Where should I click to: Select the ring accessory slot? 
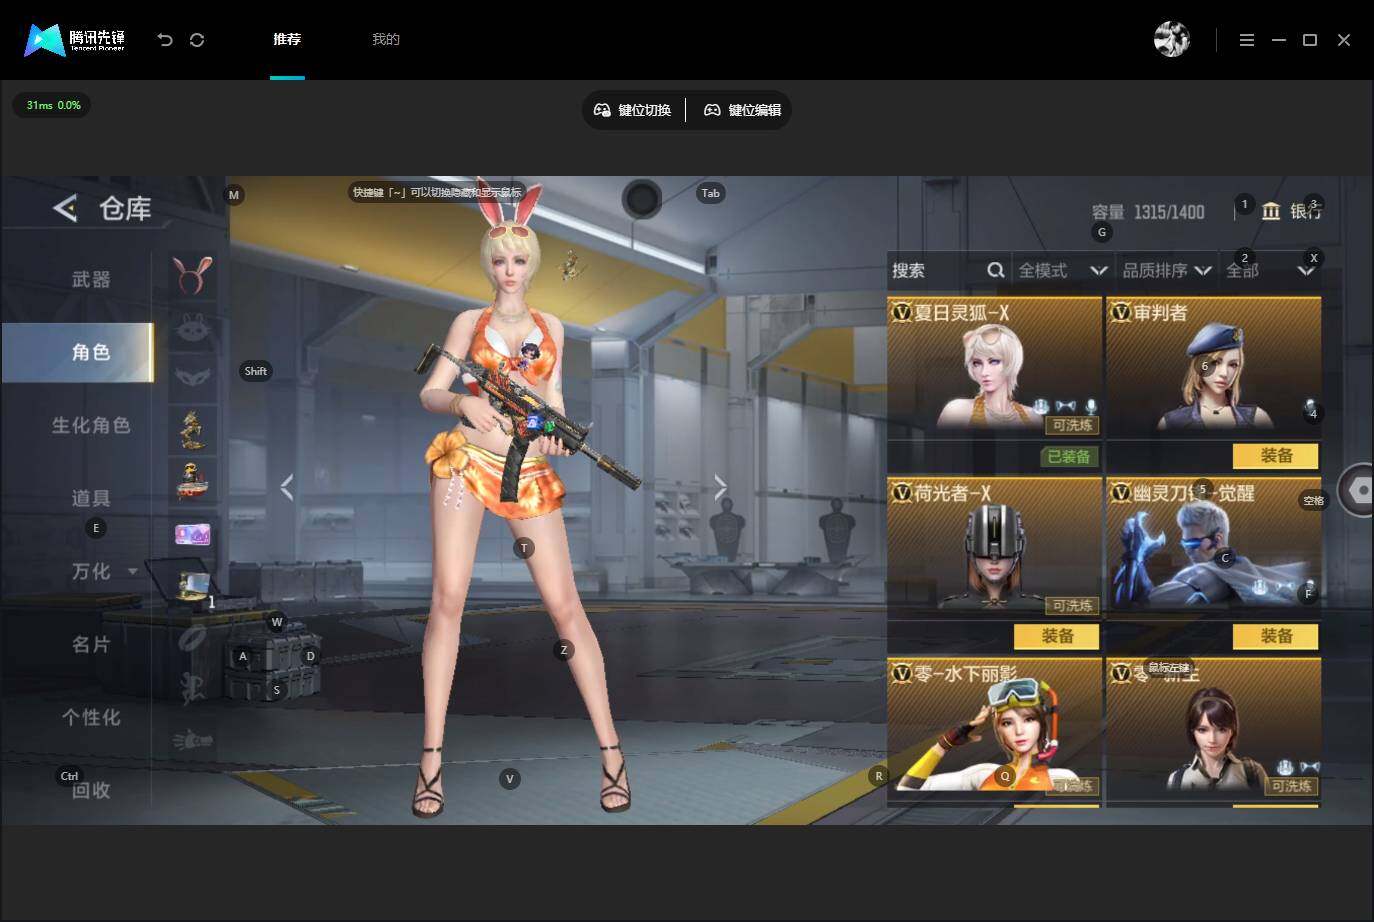point(193,638)
